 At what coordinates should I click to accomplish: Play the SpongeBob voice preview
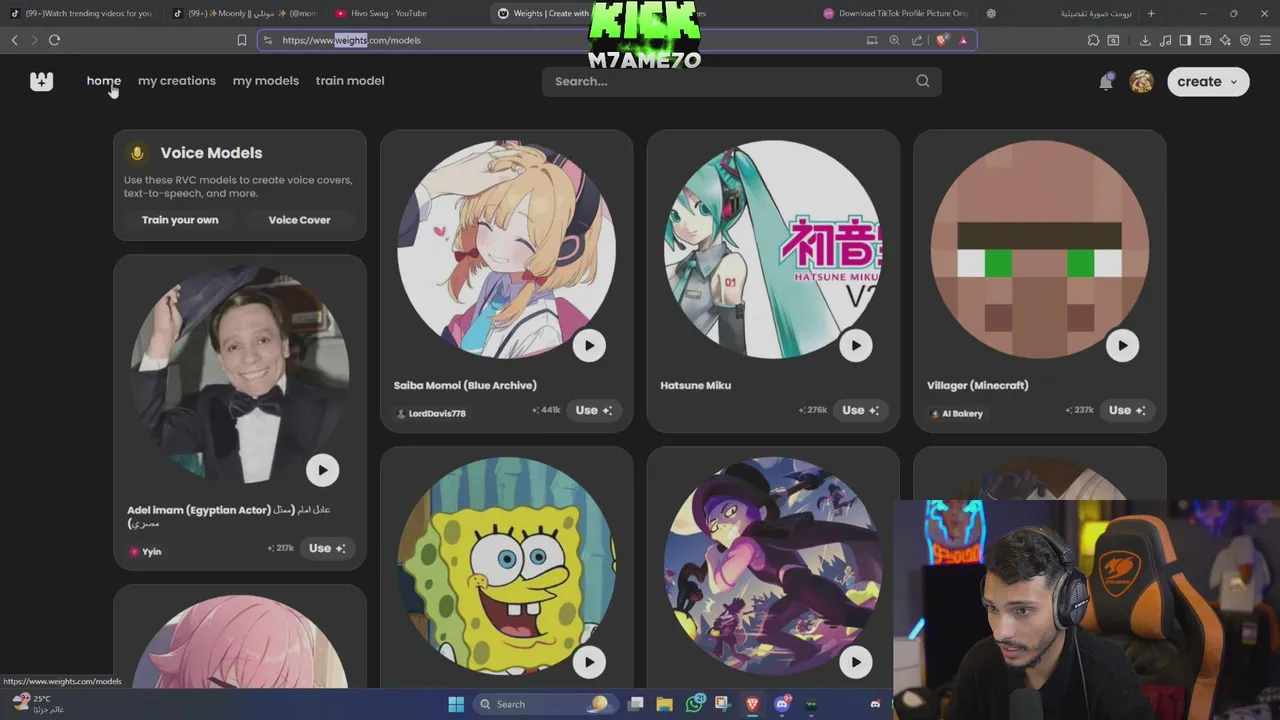589,661
